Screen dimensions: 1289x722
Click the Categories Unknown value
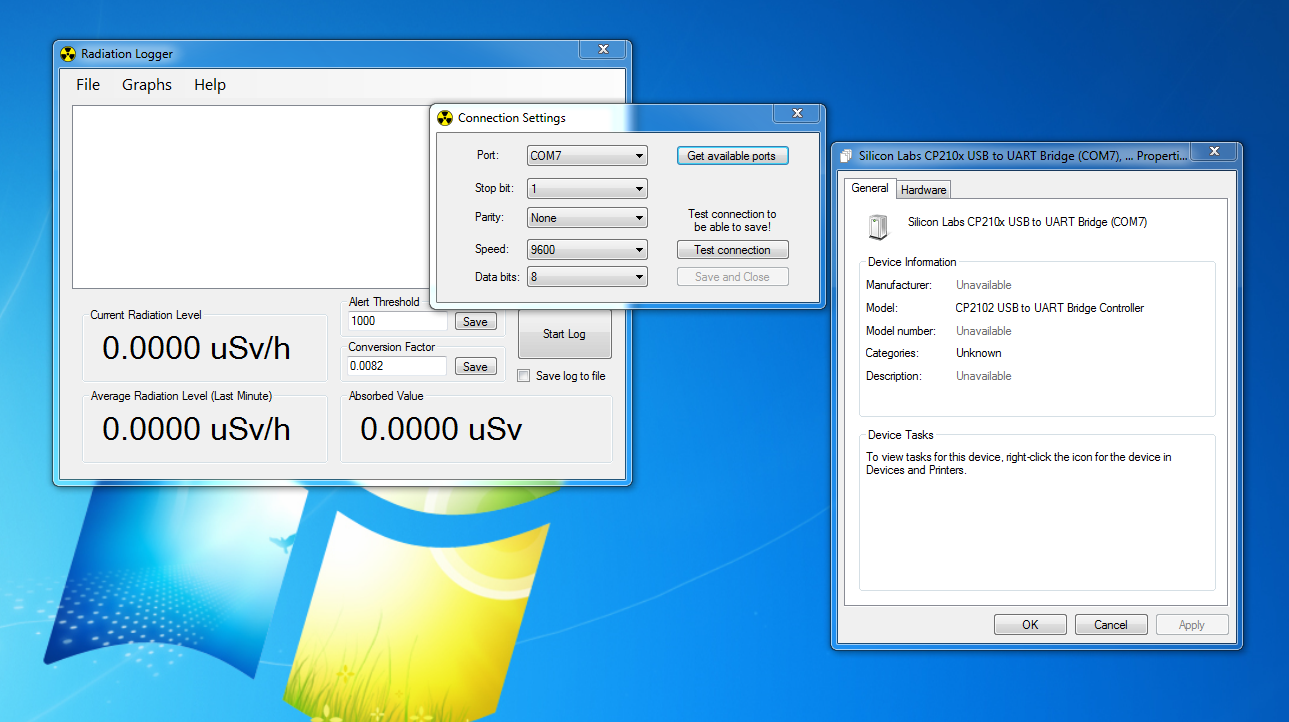pyautogui.click(x=979, y=353)
